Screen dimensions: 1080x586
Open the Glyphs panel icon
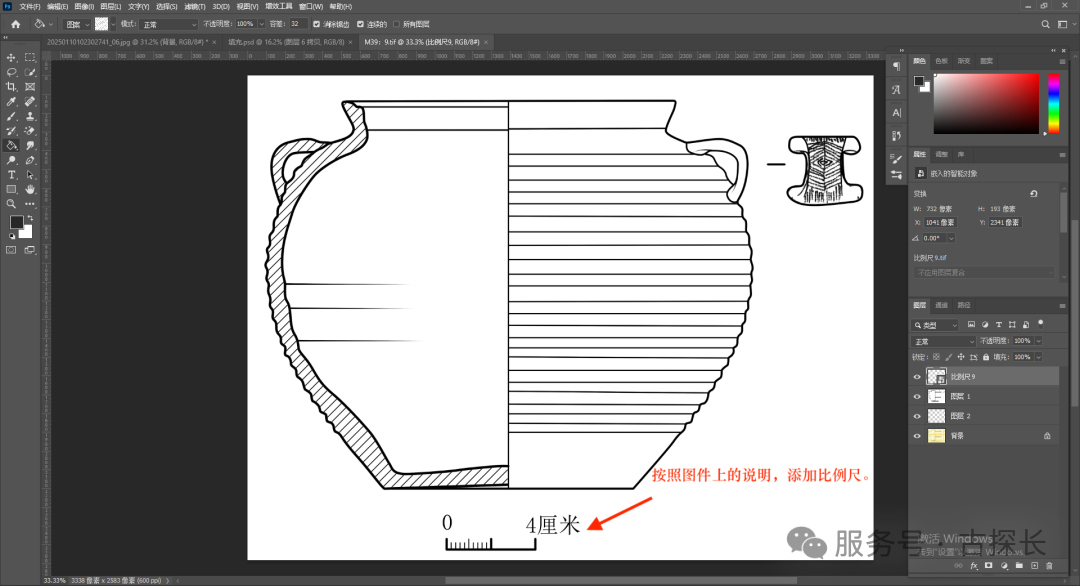[x=896, y=90]
